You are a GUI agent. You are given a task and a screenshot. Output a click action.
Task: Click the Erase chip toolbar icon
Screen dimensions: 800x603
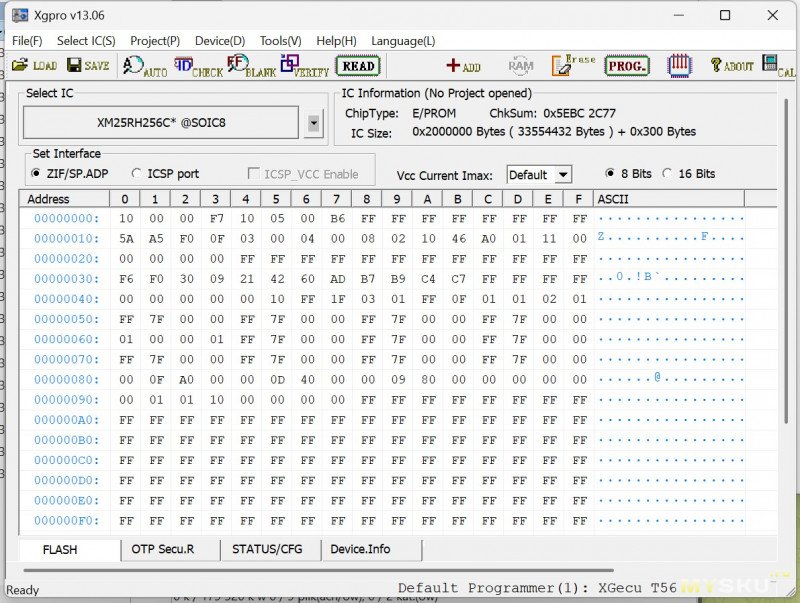click(574, 66)
